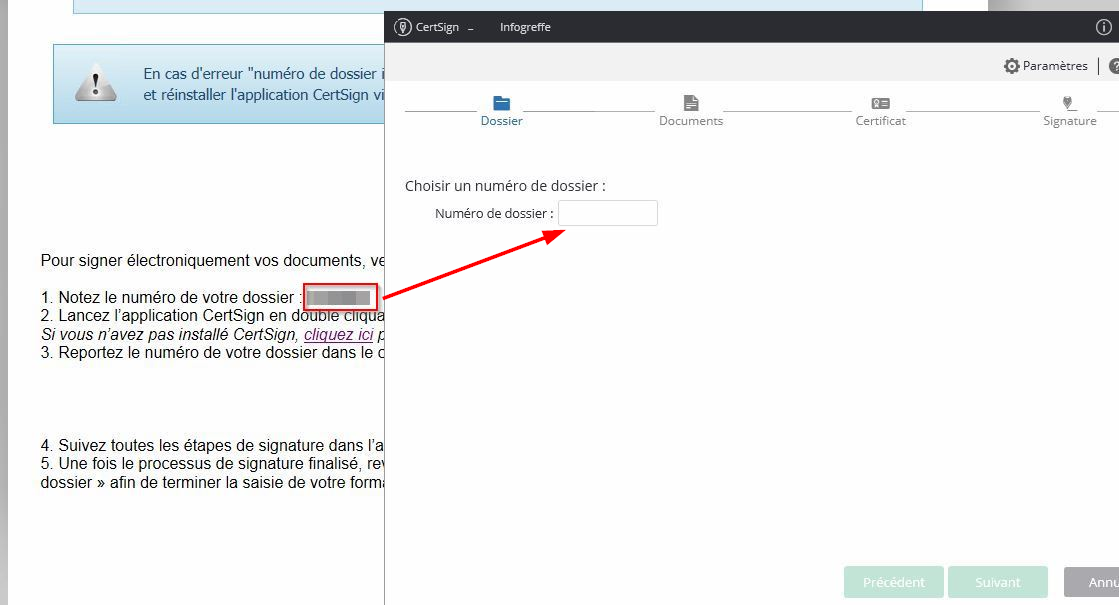The height and width of the screenshot is (605, 1119).
Task: Select the Dossier folder step icon
Action: 502,103
